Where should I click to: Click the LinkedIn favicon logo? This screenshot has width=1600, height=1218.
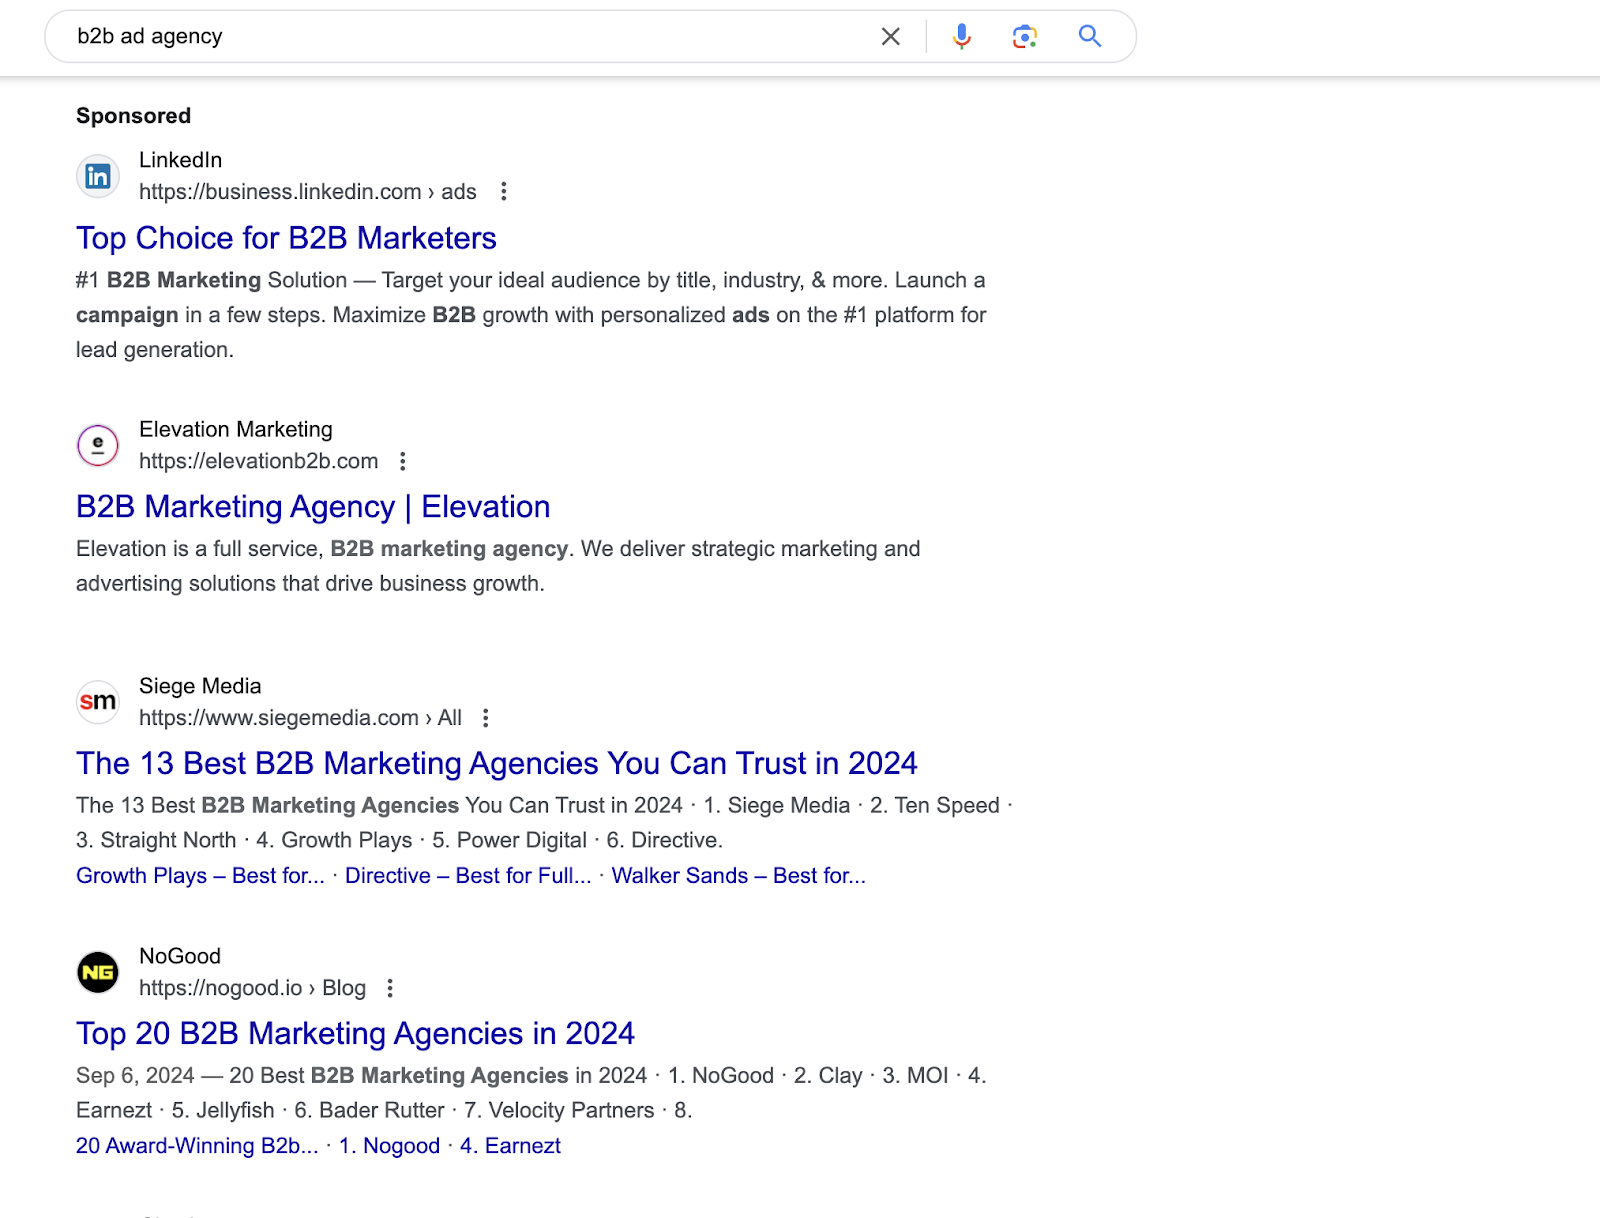[98, 177]
